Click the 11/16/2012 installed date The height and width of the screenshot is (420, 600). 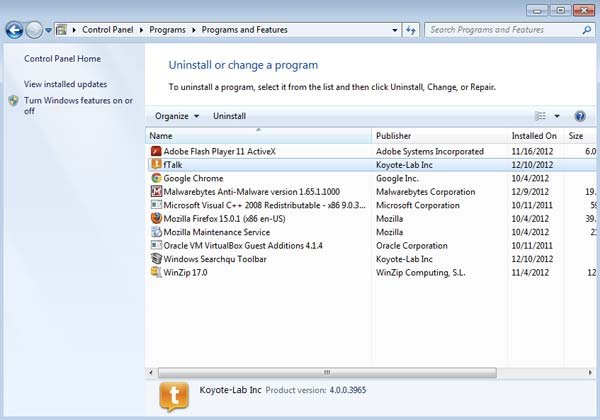(x=532, y=151)
